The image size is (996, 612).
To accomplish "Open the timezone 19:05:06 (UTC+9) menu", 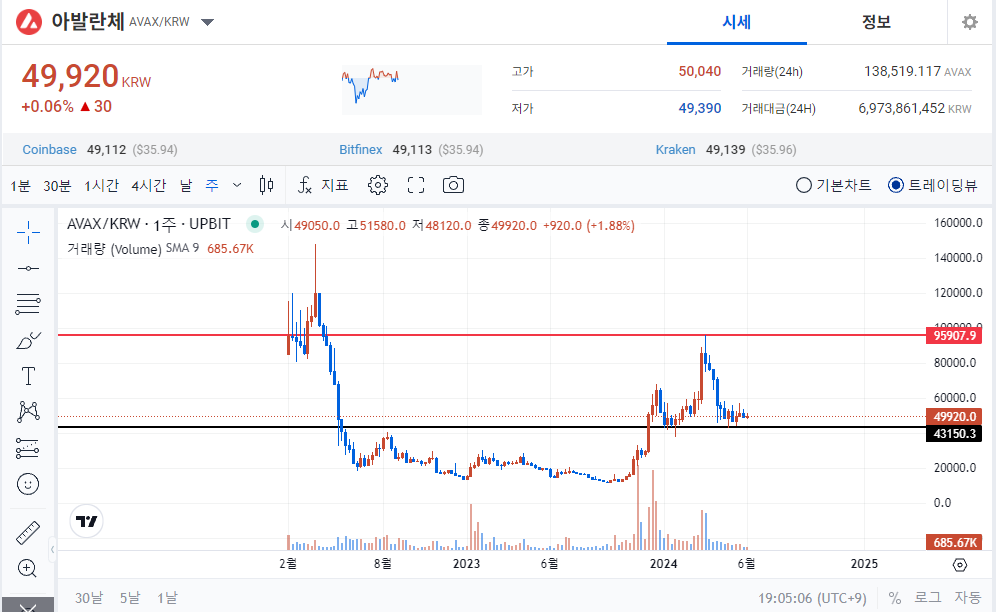I will tap(812, 598).
